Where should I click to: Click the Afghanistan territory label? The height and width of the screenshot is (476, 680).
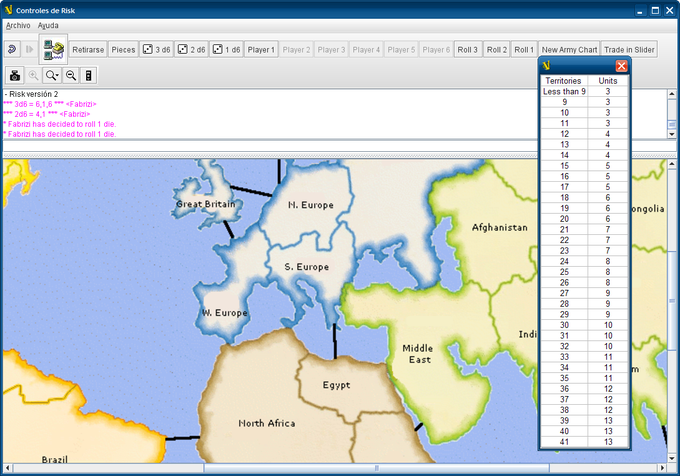click(500, 228)
